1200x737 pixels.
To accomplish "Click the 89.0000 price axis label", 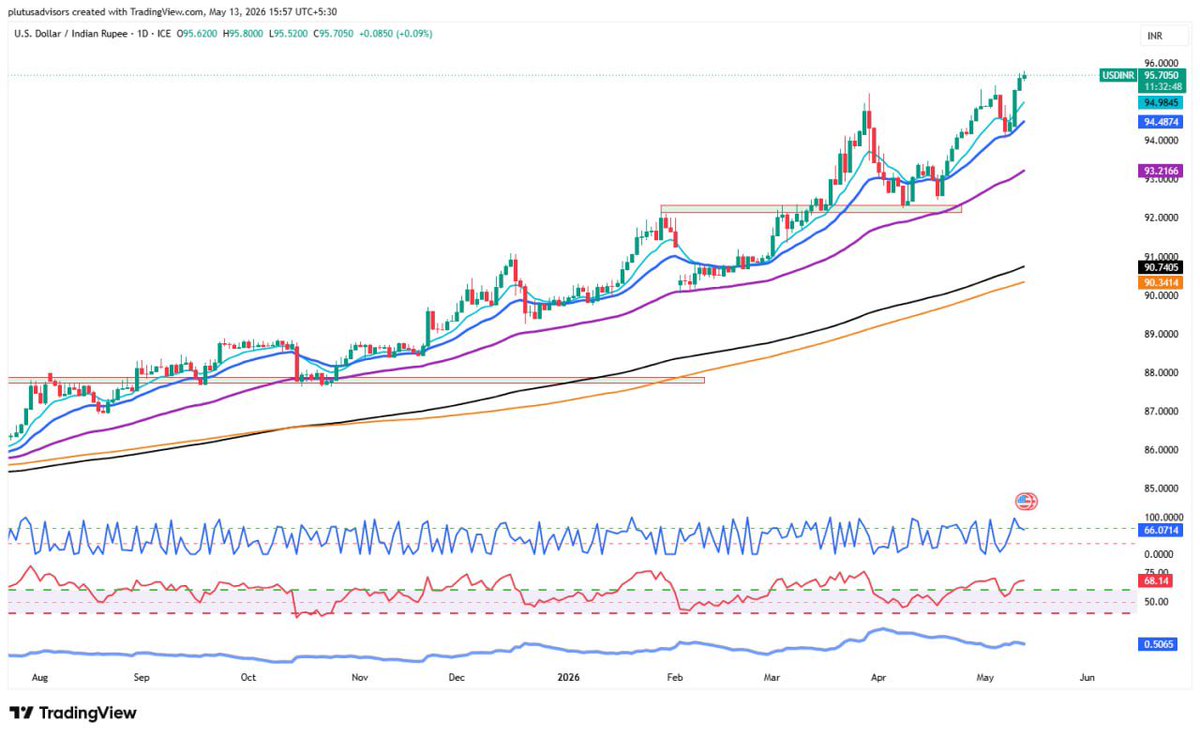I will [x=1162, y=334].
